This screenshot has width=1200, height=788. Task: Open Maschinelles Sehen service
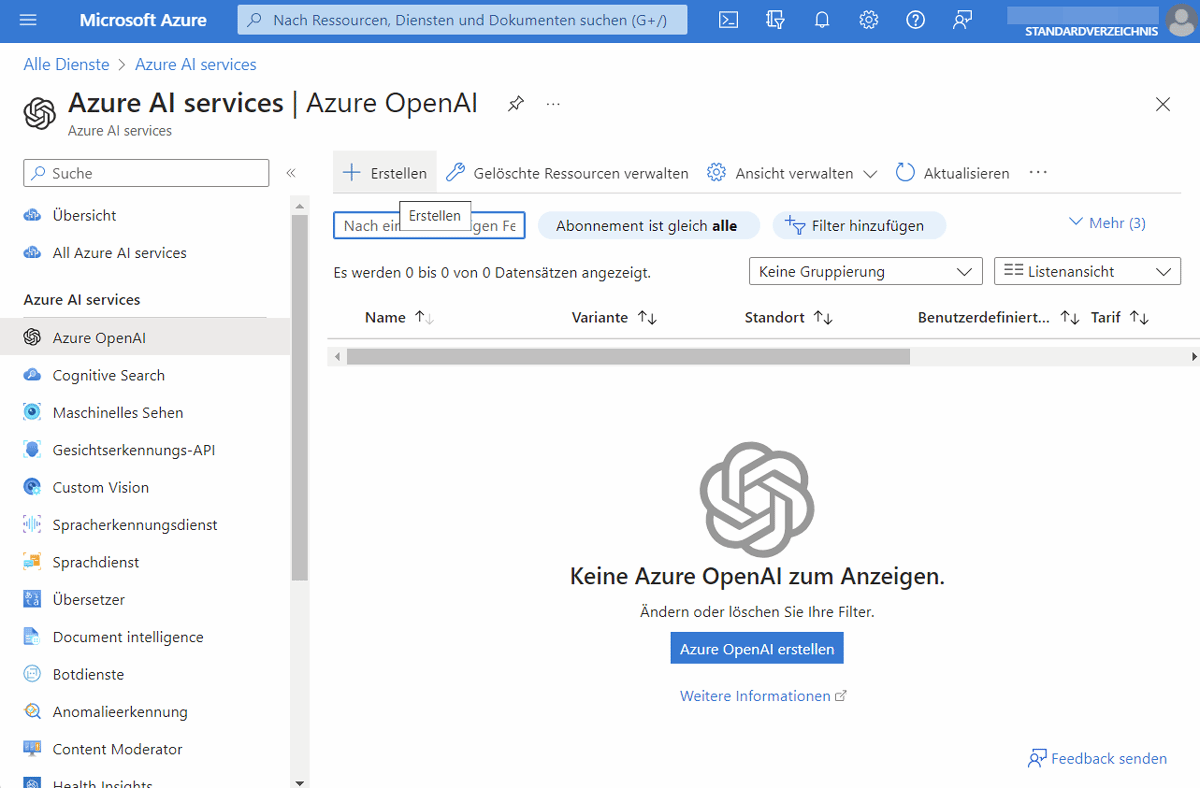point(117,412)
